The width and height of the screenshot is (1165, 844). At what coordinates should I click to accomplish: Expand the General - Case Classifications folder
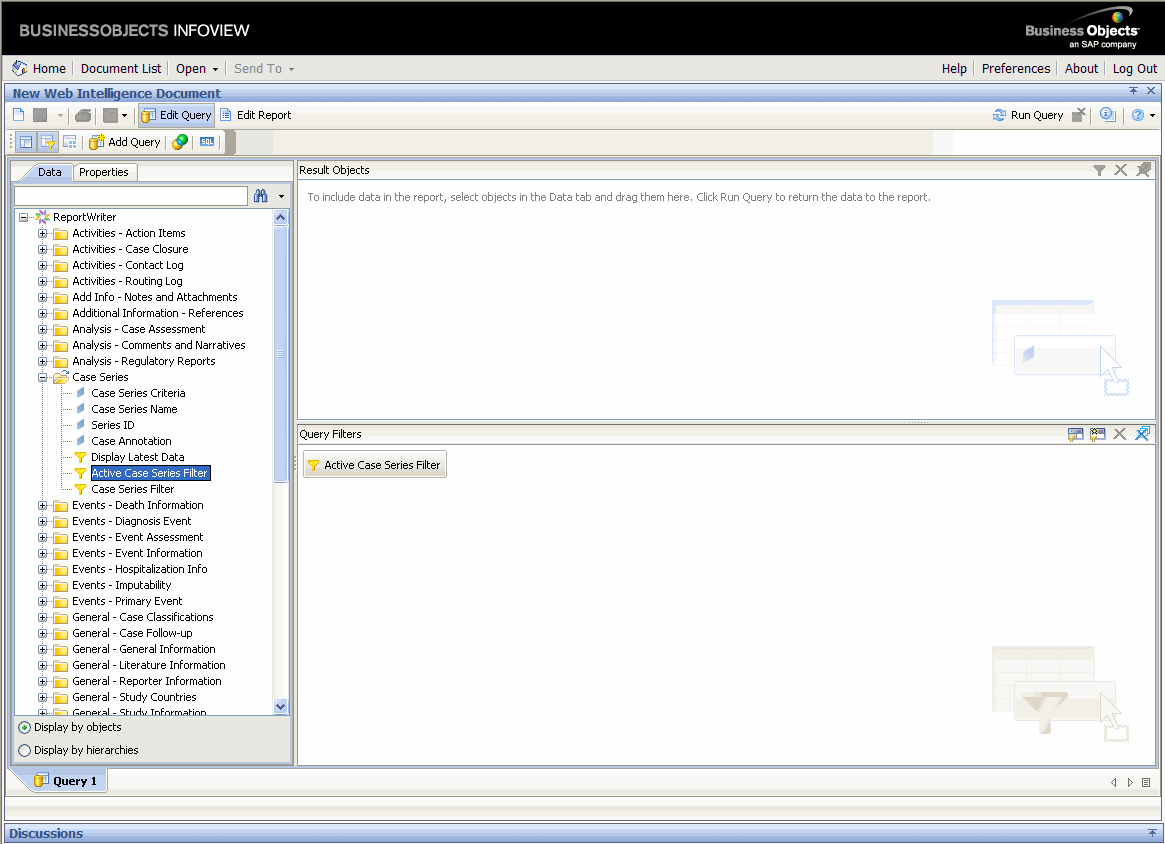42,617
